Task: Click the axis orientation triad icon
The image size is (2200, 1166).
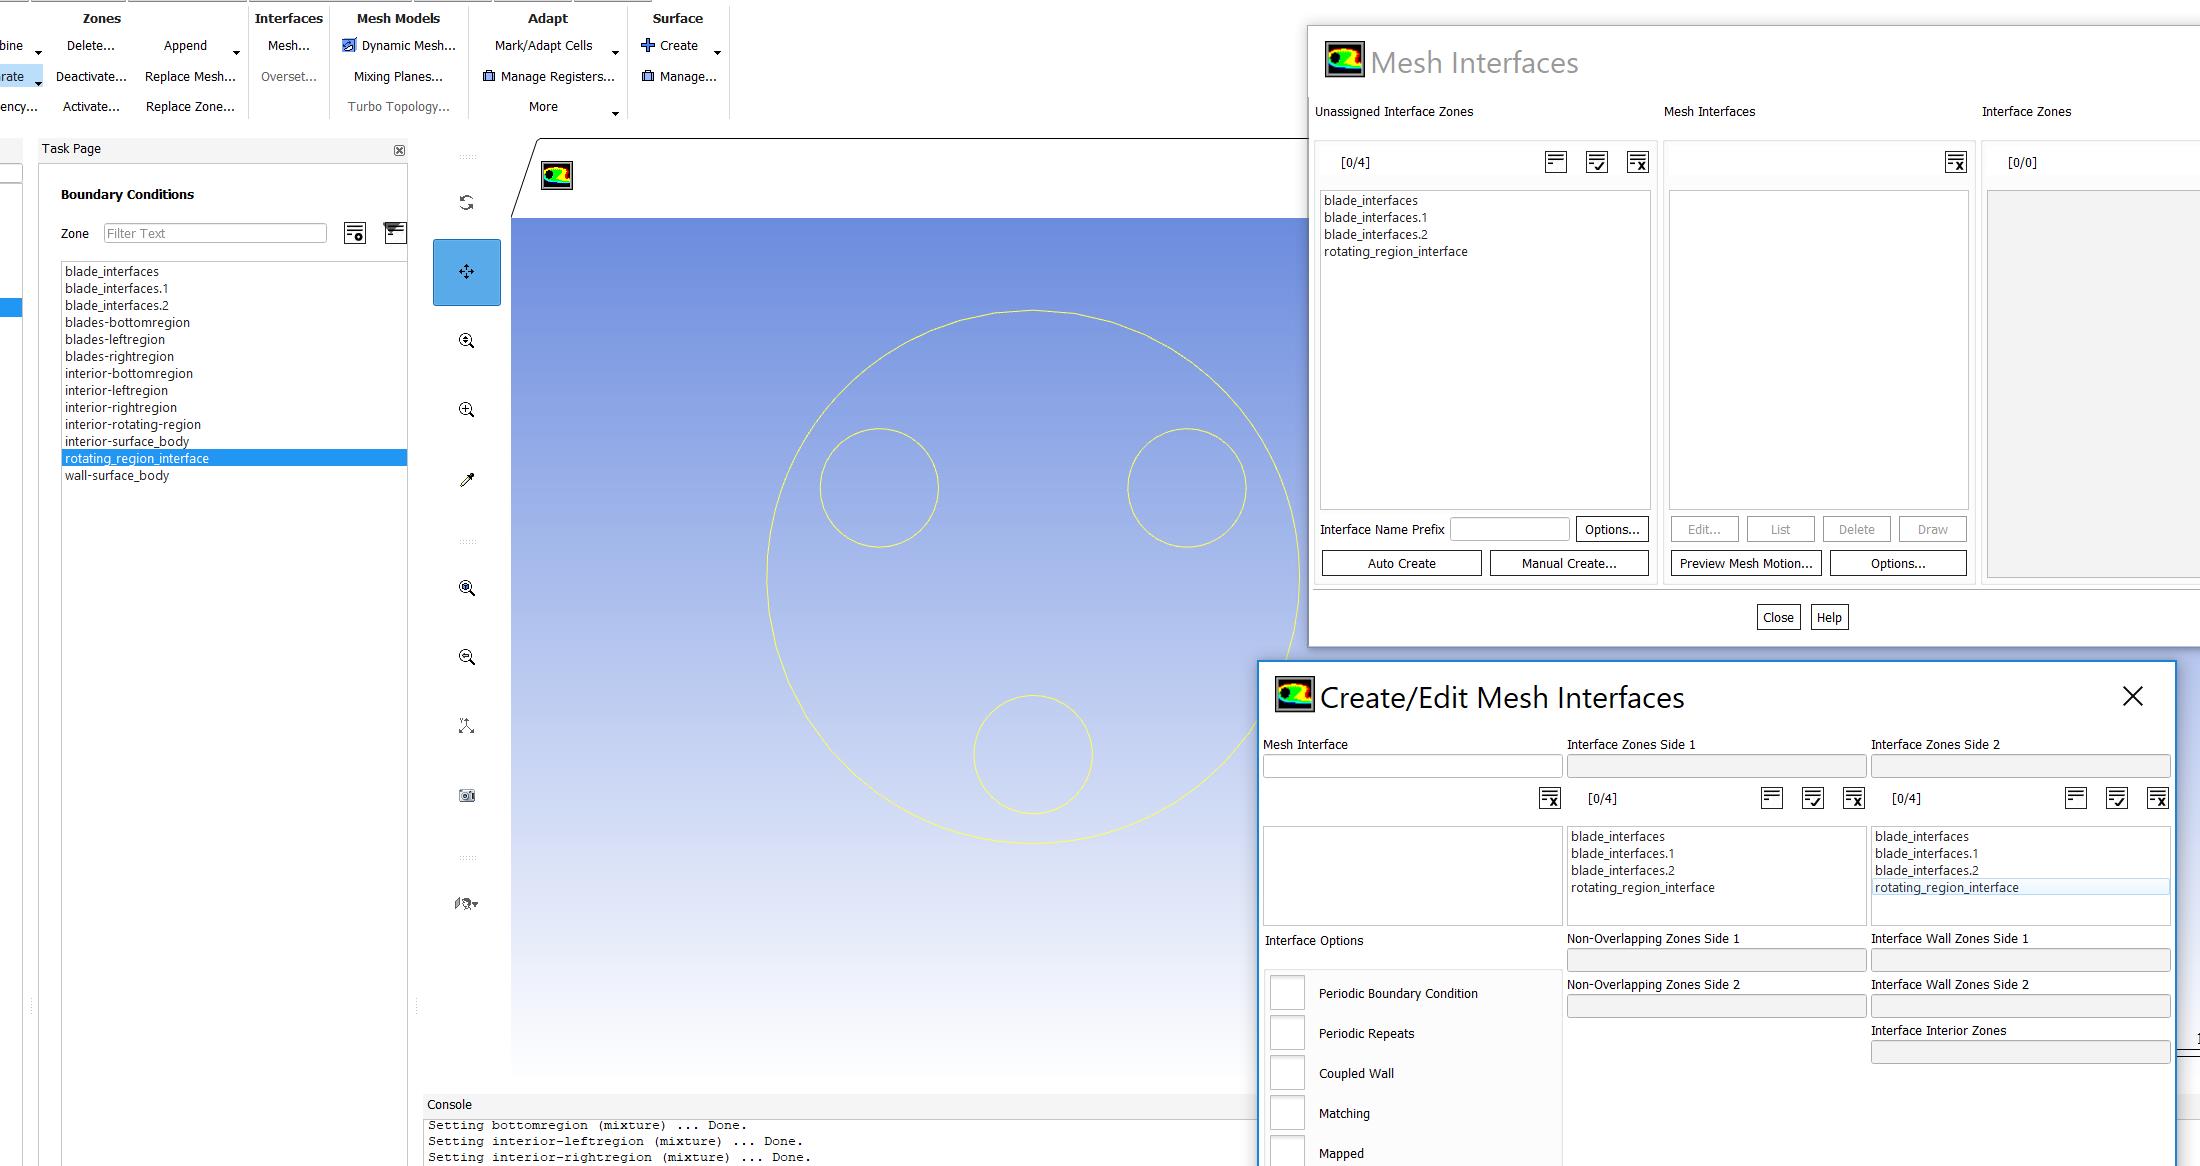Action: coord(466,726)
